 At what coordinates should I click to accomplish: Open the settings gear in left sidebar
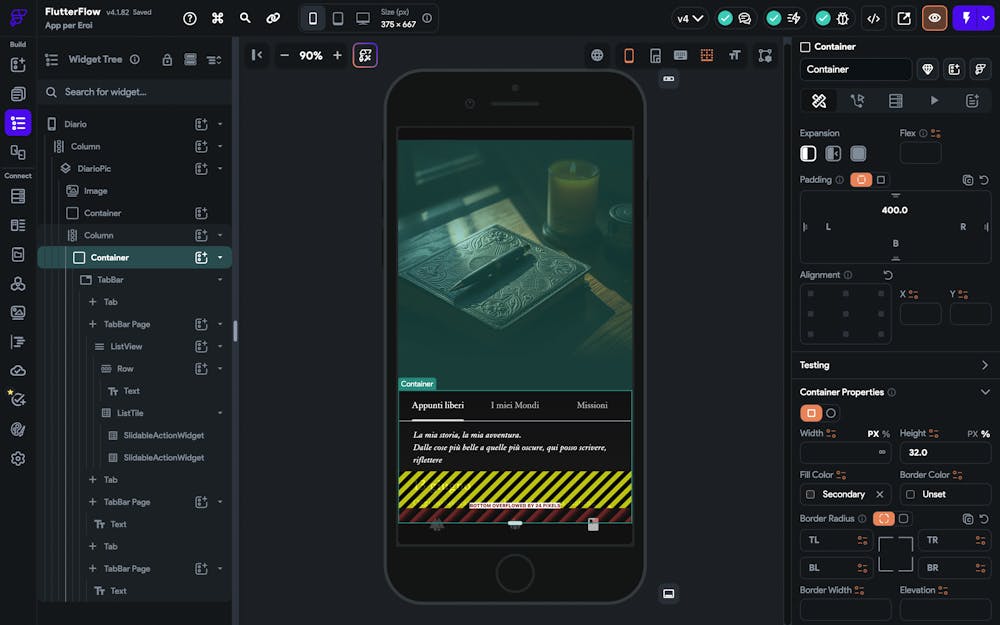point(18,459)
